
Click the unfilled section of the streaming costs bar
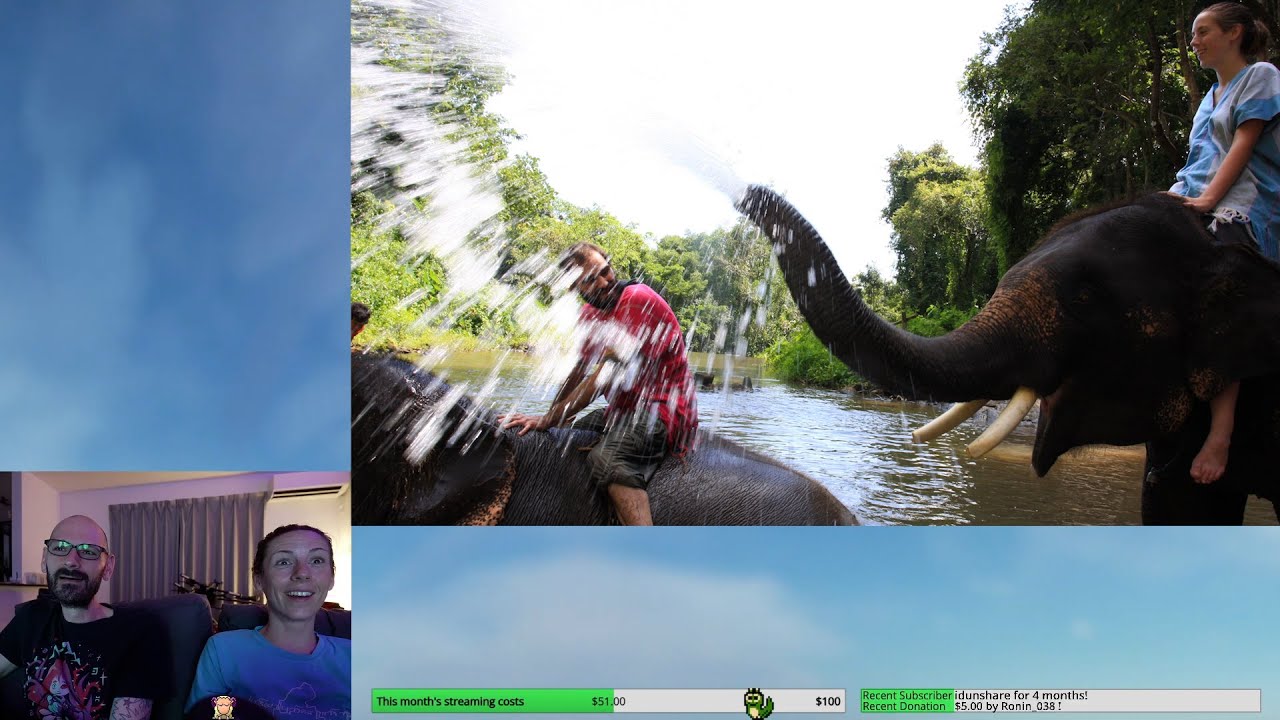690,701
